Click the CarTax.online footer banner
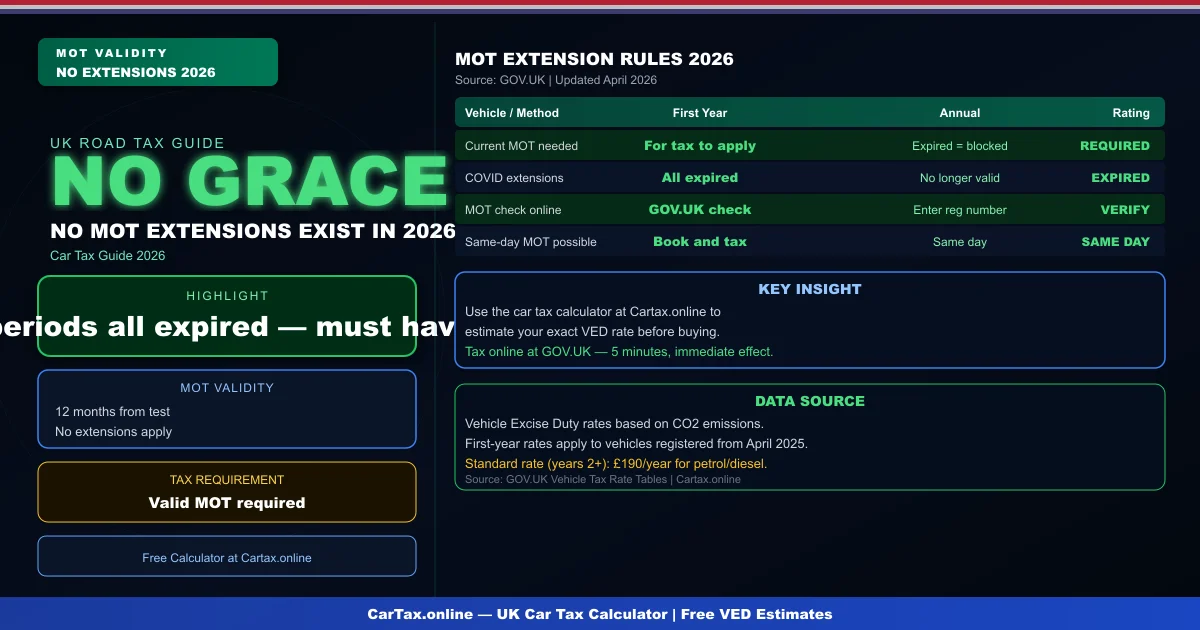Image resolution: width=1200 pixels, height=630 pixels. click(x=600, y=614)
